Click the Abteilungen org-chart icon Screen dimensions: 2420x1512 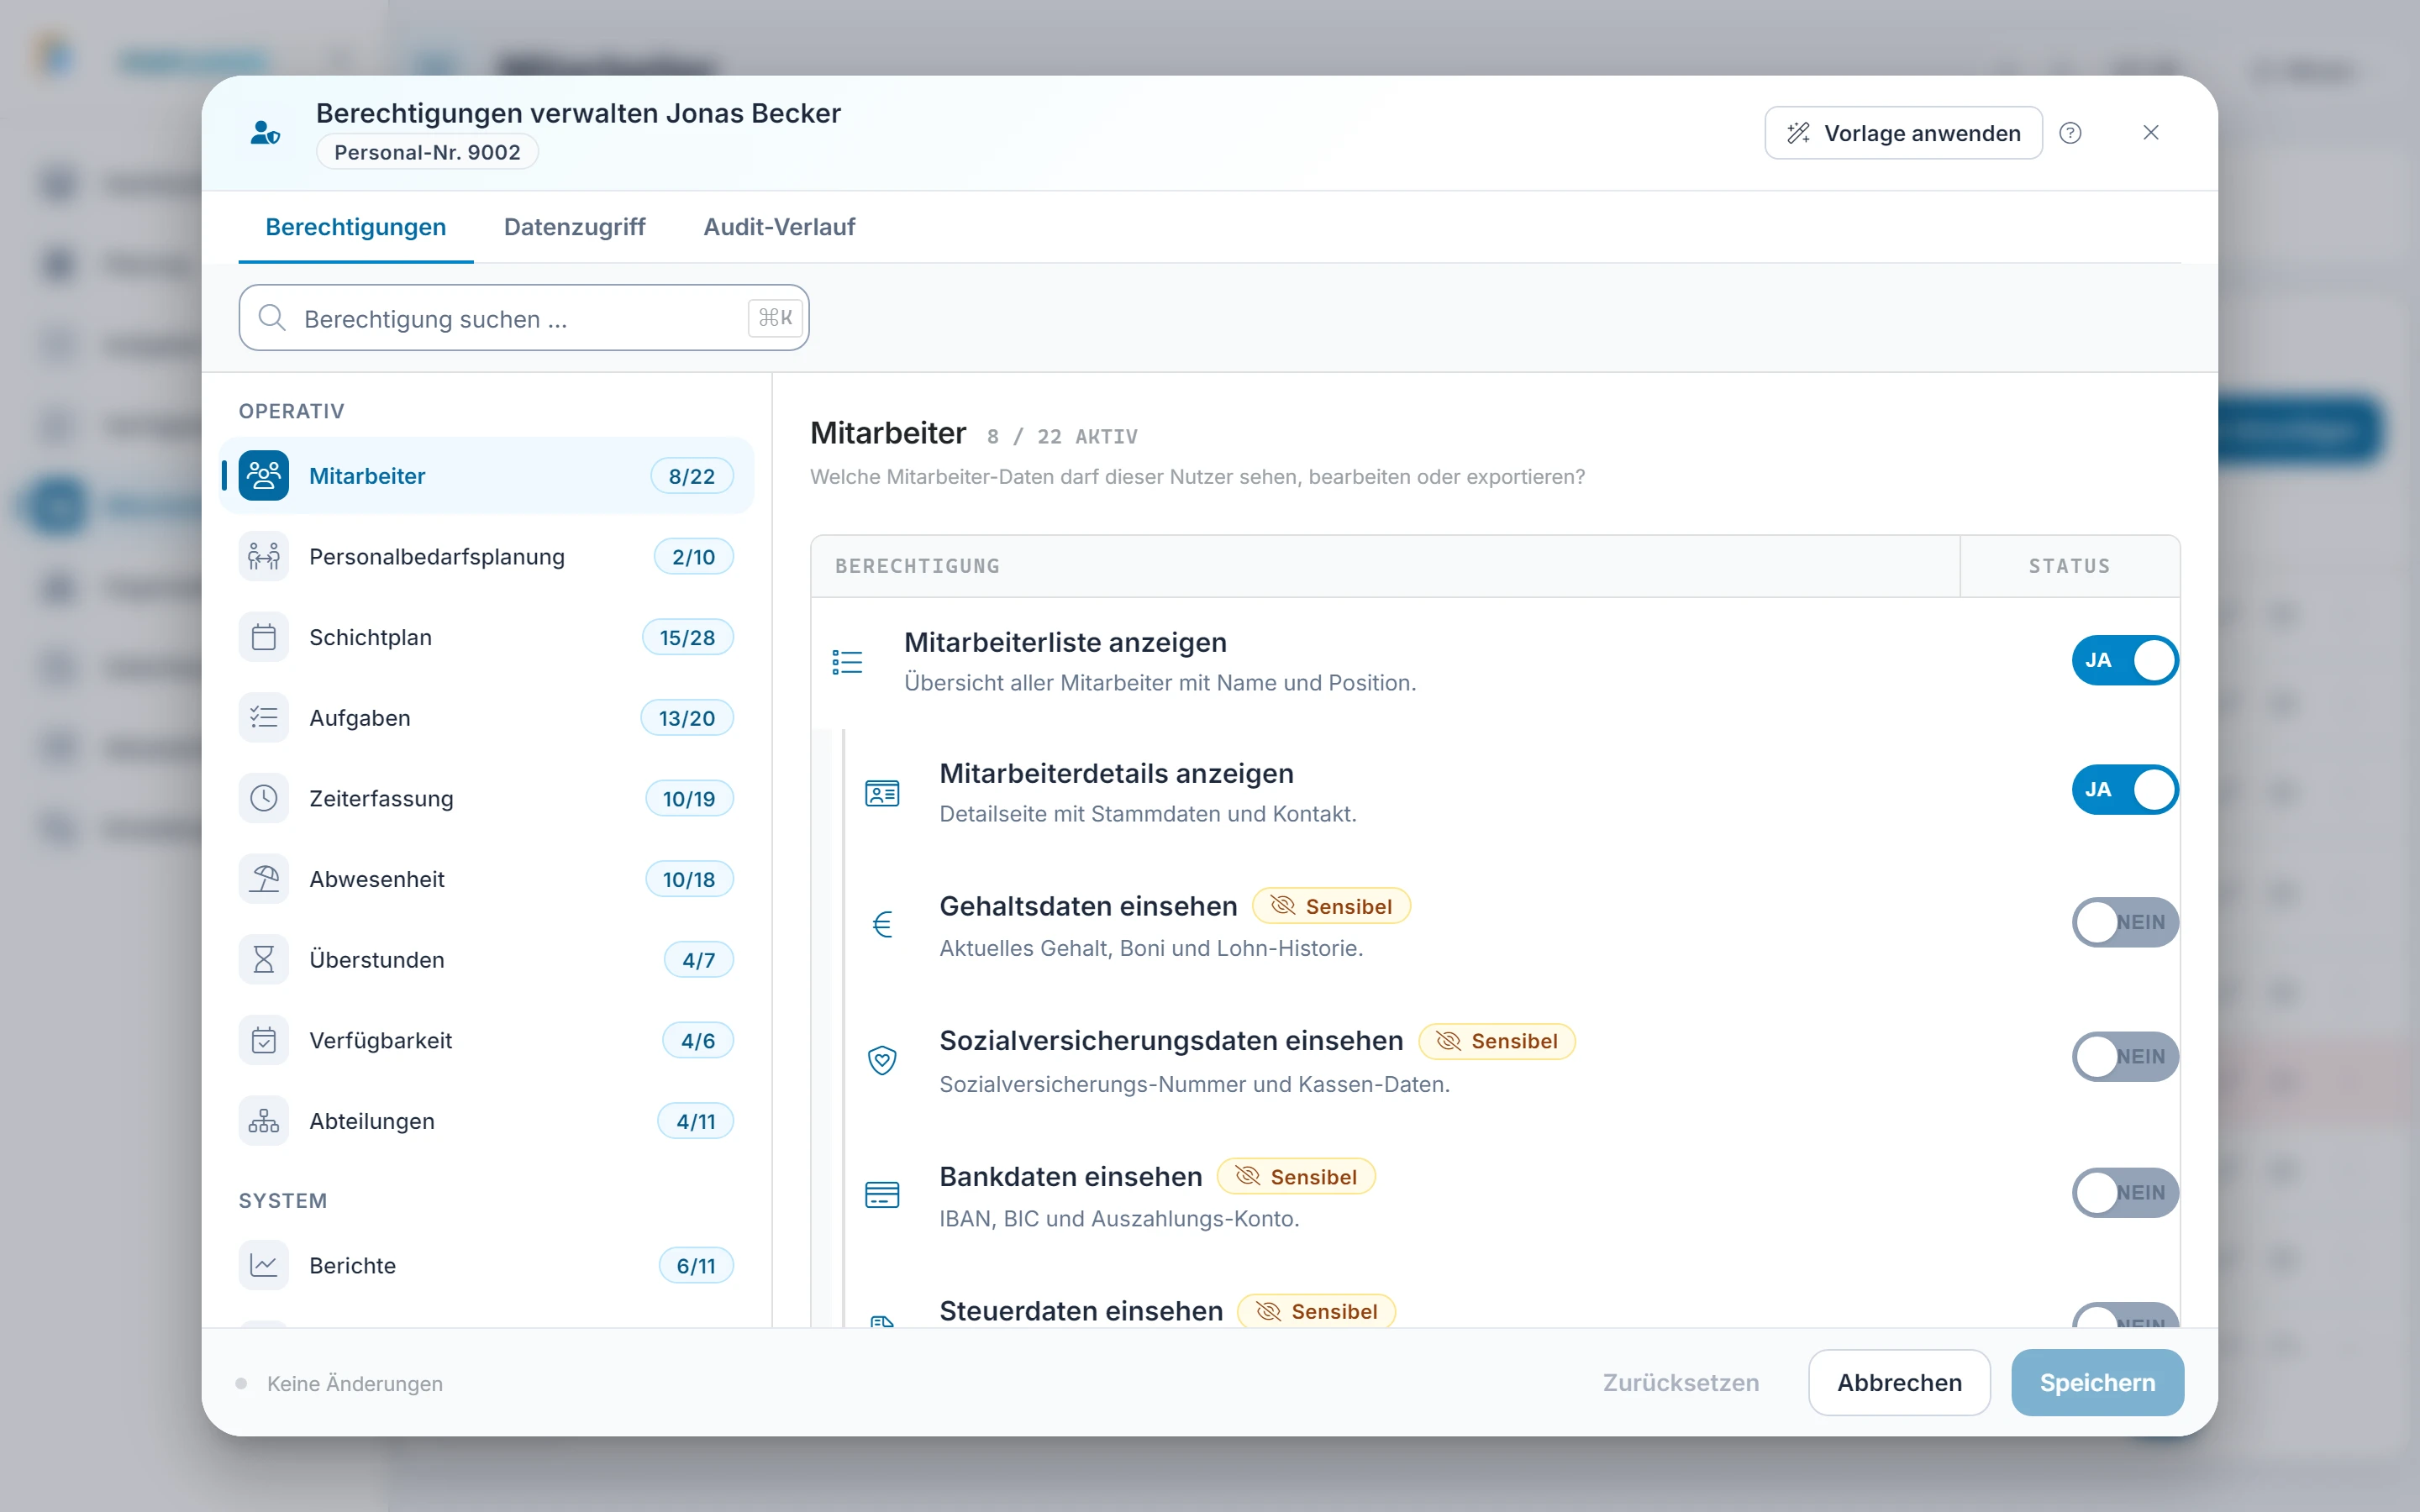pyautogui.click(x=263, y=1121)
